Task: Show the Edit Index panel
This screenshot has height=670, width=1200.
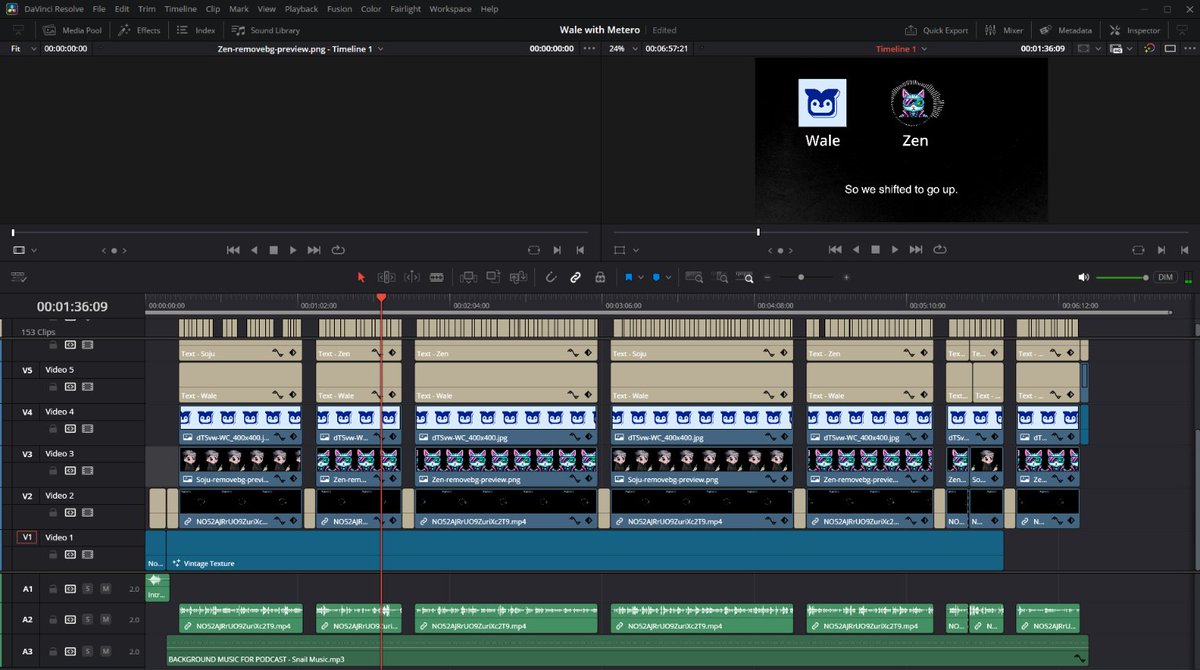Action: tap(196, 30)
